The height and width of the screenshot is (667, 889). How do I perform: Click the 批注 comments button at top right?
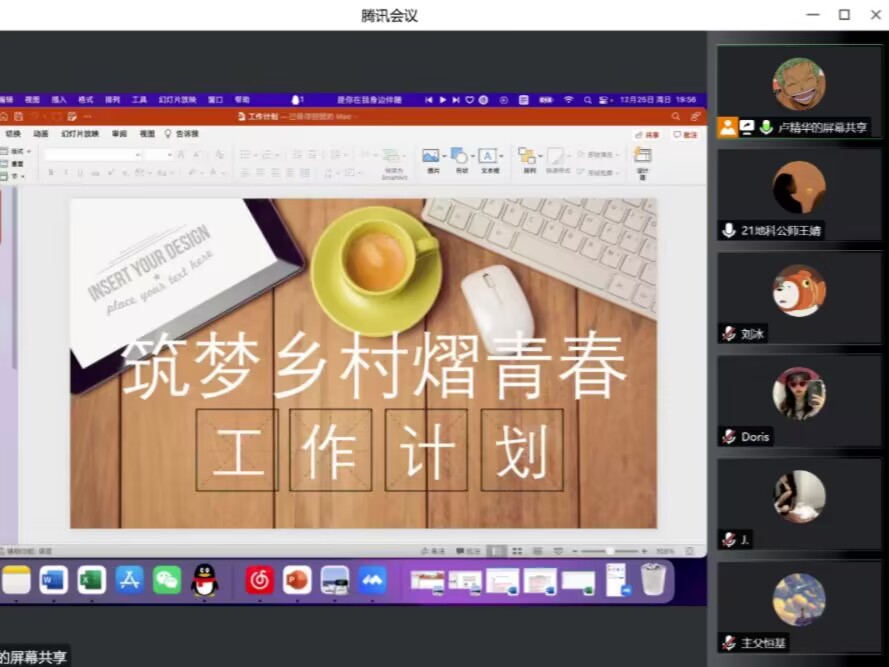[x=686, y=134]
